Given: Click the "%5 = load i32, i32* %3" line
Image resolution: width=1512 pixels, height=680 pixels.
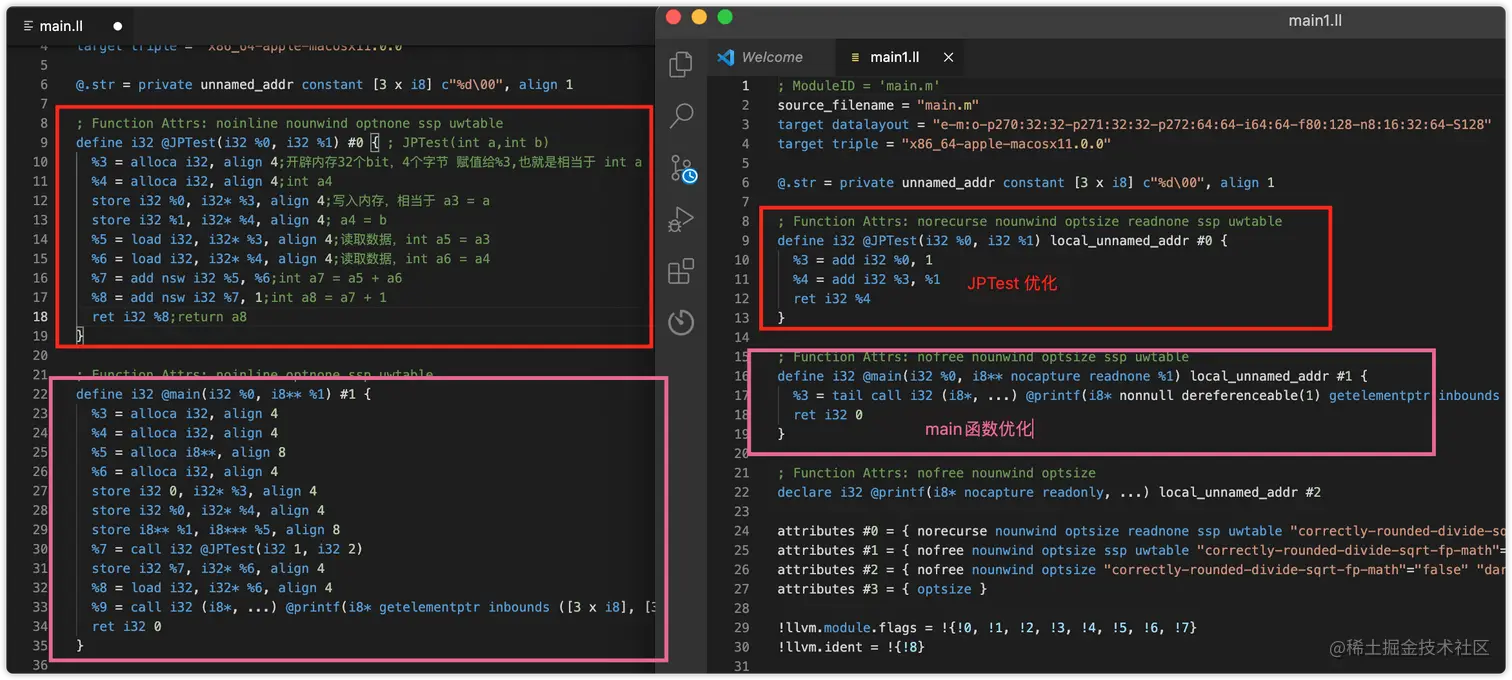Looking at the screenshot, I should coord(290,239).
